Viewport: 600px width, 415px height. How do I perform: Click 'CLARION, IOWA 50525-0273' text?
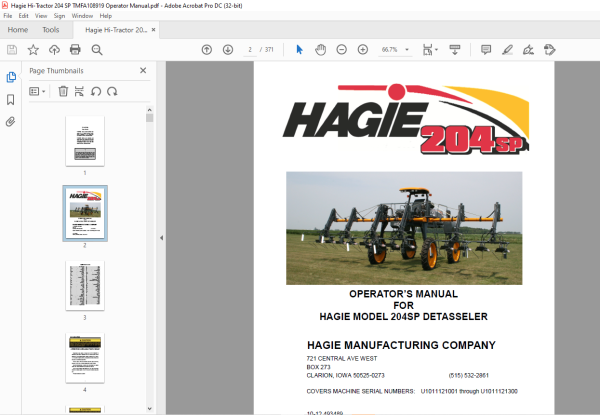346,375
